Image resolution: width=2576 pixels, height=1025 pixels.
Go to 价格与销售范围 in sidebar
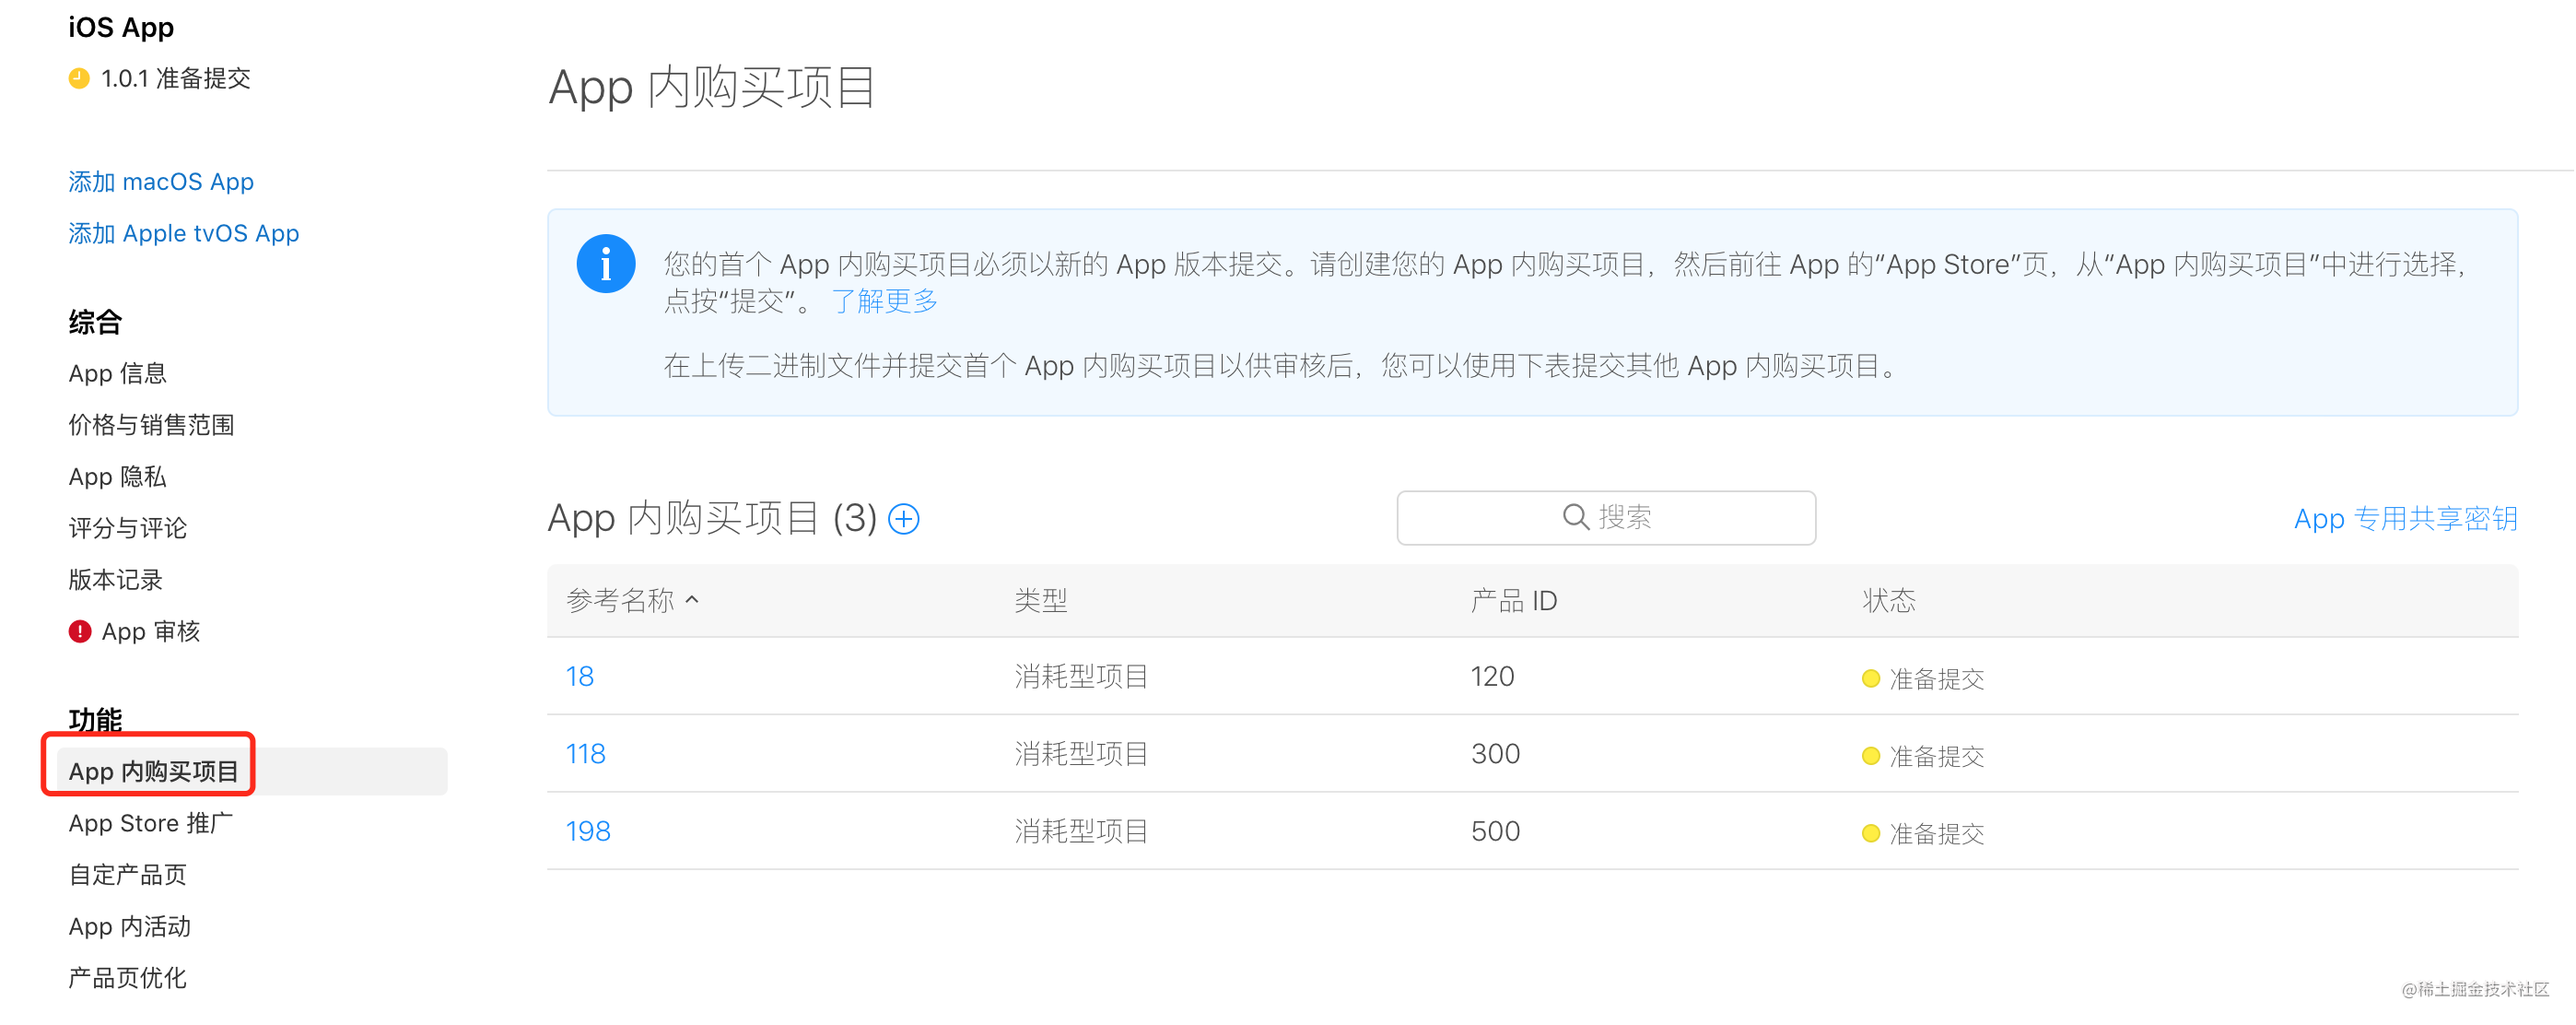pyautogui.click(x=151, y=426)
